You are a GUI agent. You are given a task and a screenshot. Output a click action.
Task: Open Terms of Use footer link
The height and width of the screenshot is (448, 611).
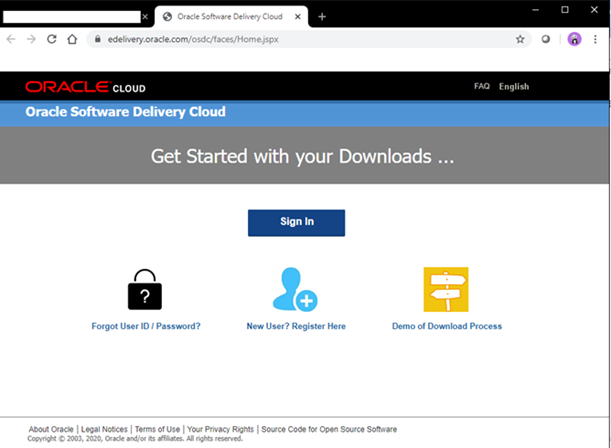157,429
